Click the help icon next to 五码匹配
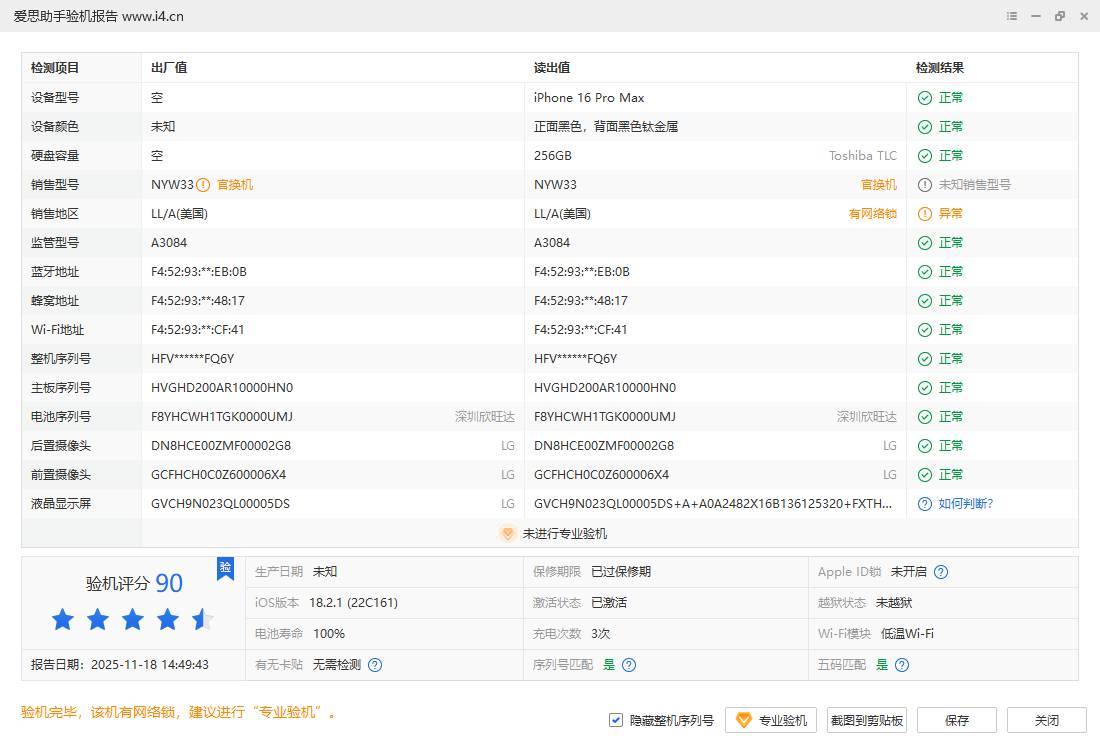Viewport: 1100px width, 749px height. click(902, 665)
